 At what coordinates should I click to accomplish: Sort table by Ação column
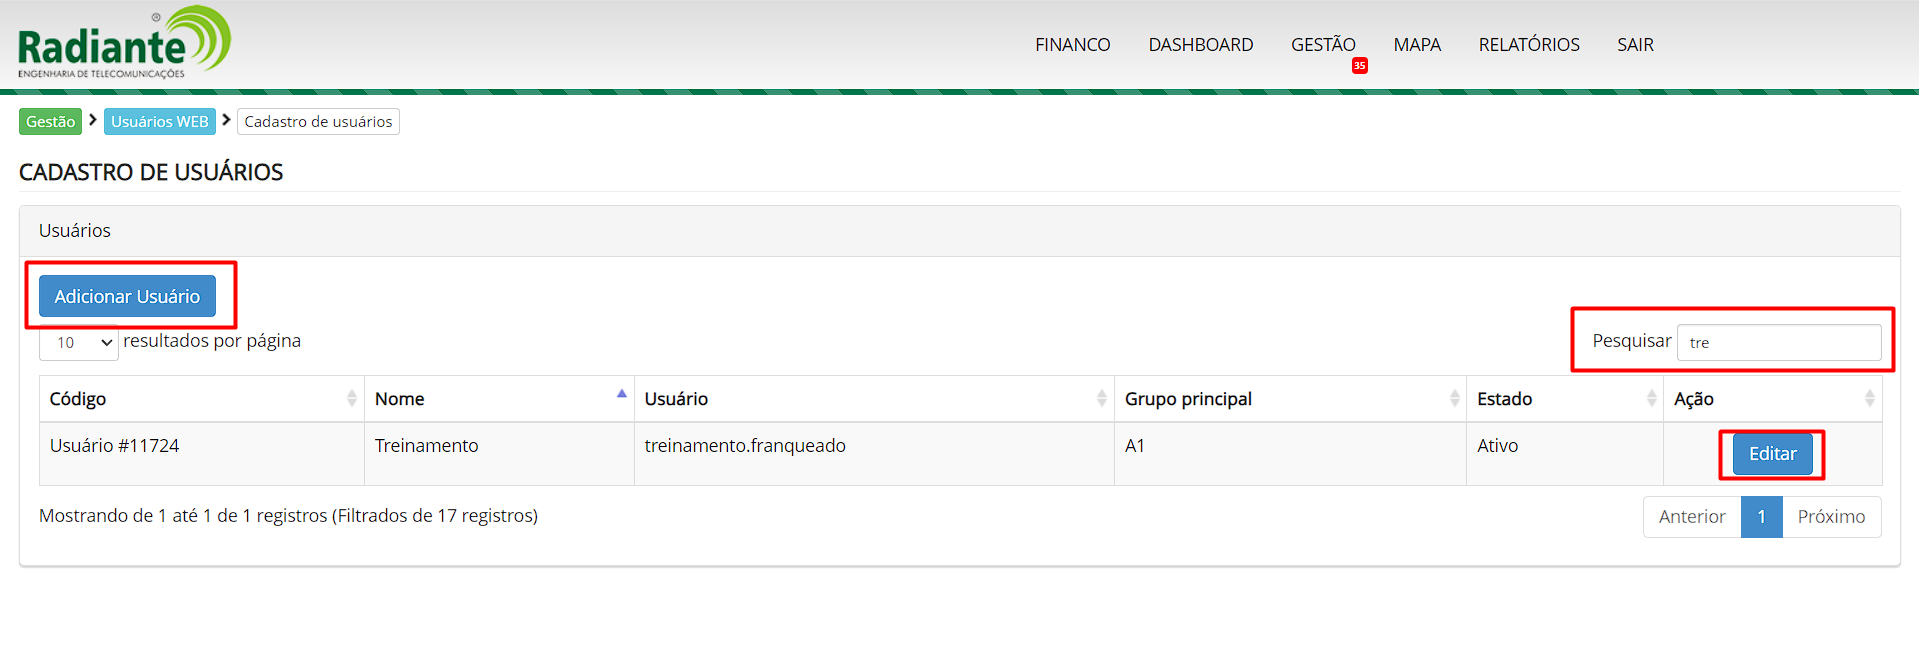click(x=1771, y=399)
